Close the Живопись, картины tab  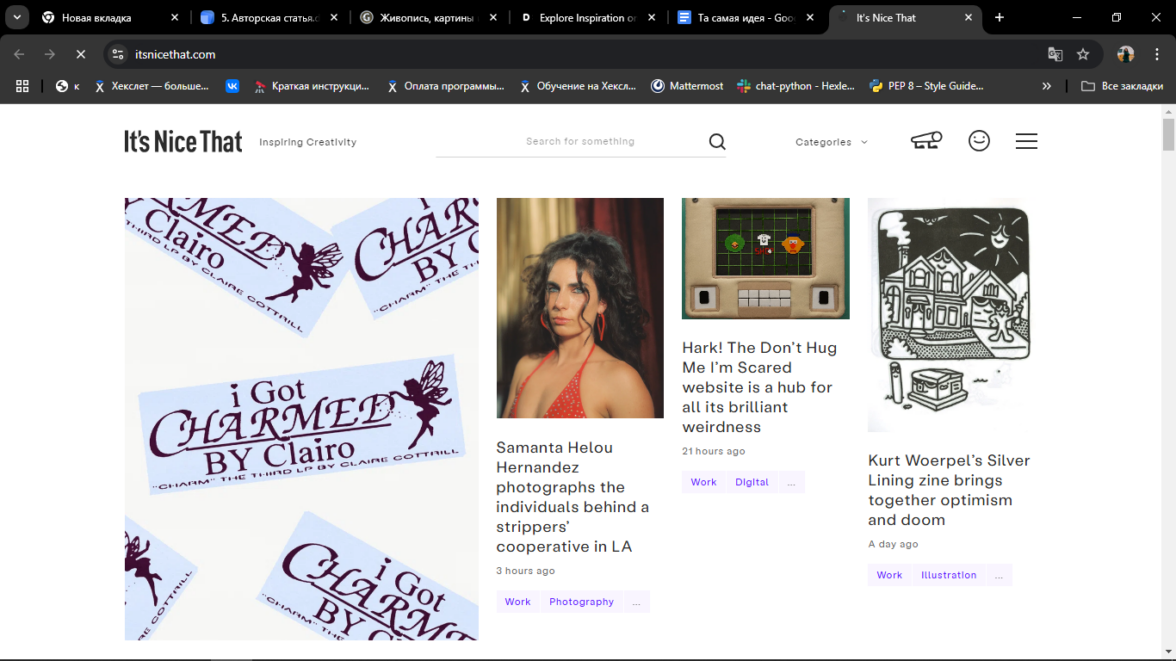(x=493, y=17)
